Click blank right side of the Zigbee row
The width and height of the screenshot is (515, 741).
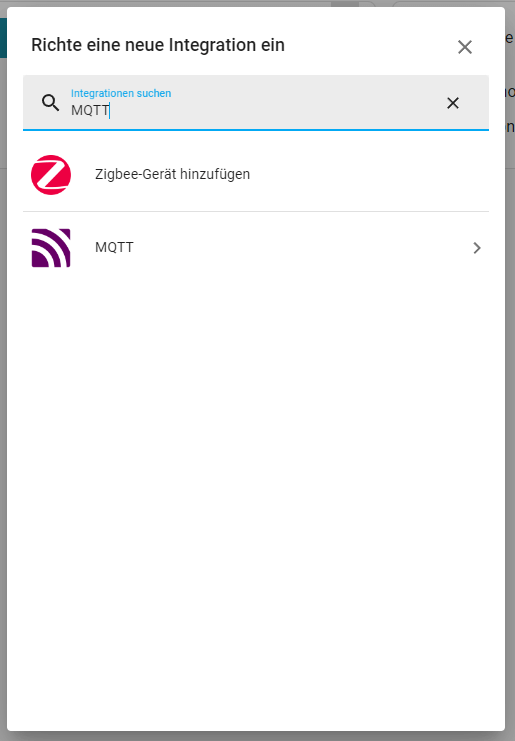[369, 174]
